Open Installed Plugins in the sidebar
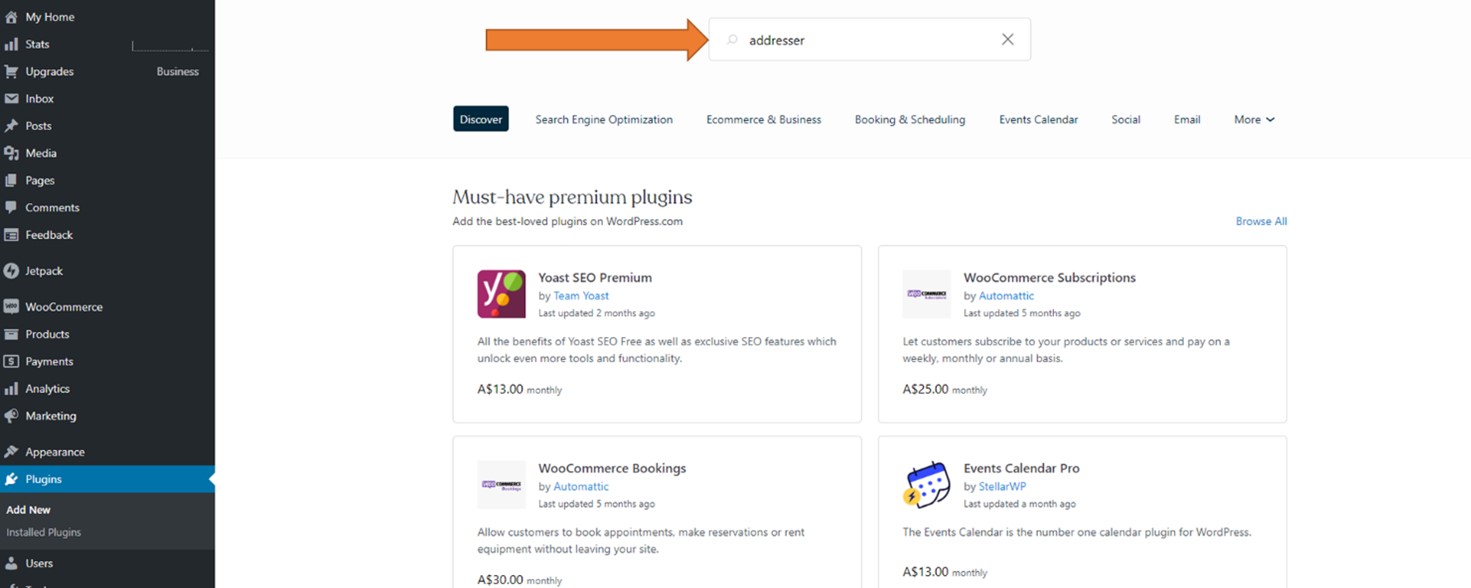Viewport: 1471px width, 588px height. [x=43, y=533]
